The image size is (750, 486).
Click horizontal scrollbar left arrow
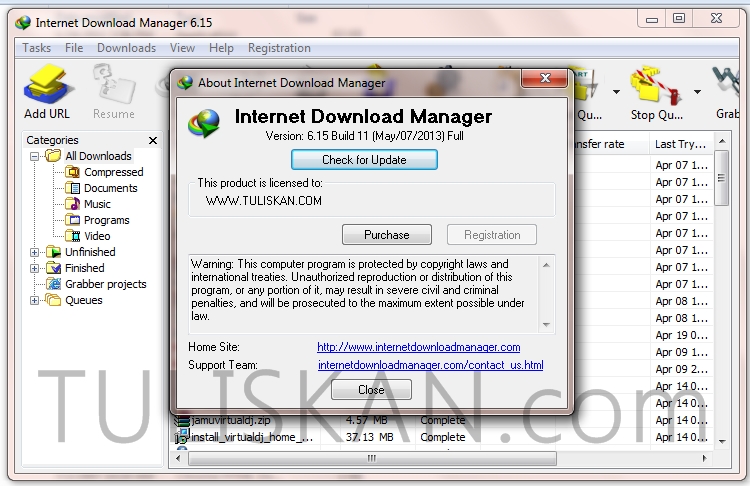(178, 458)
